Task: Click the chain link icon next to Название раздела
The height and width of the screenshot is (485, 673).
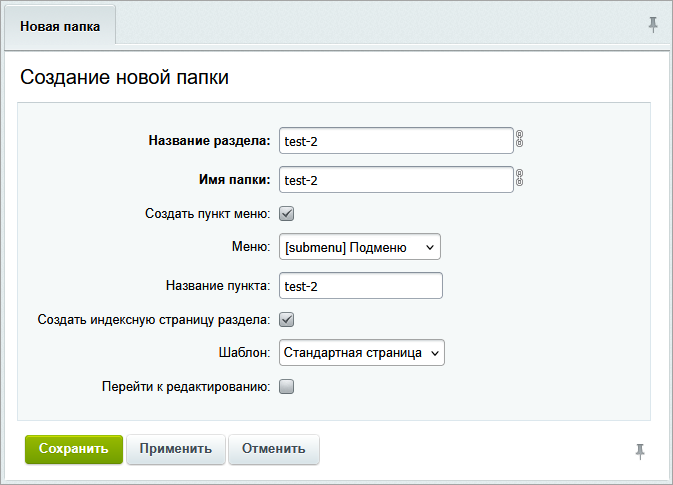Action: 519,140
